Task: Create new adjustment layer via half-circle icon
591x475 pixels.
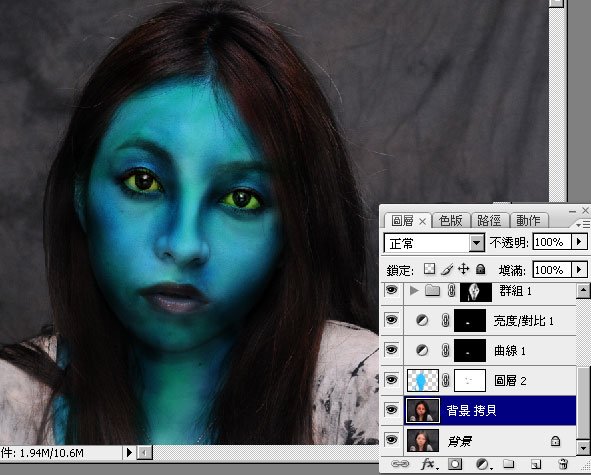Action: [x=483, y=464]
